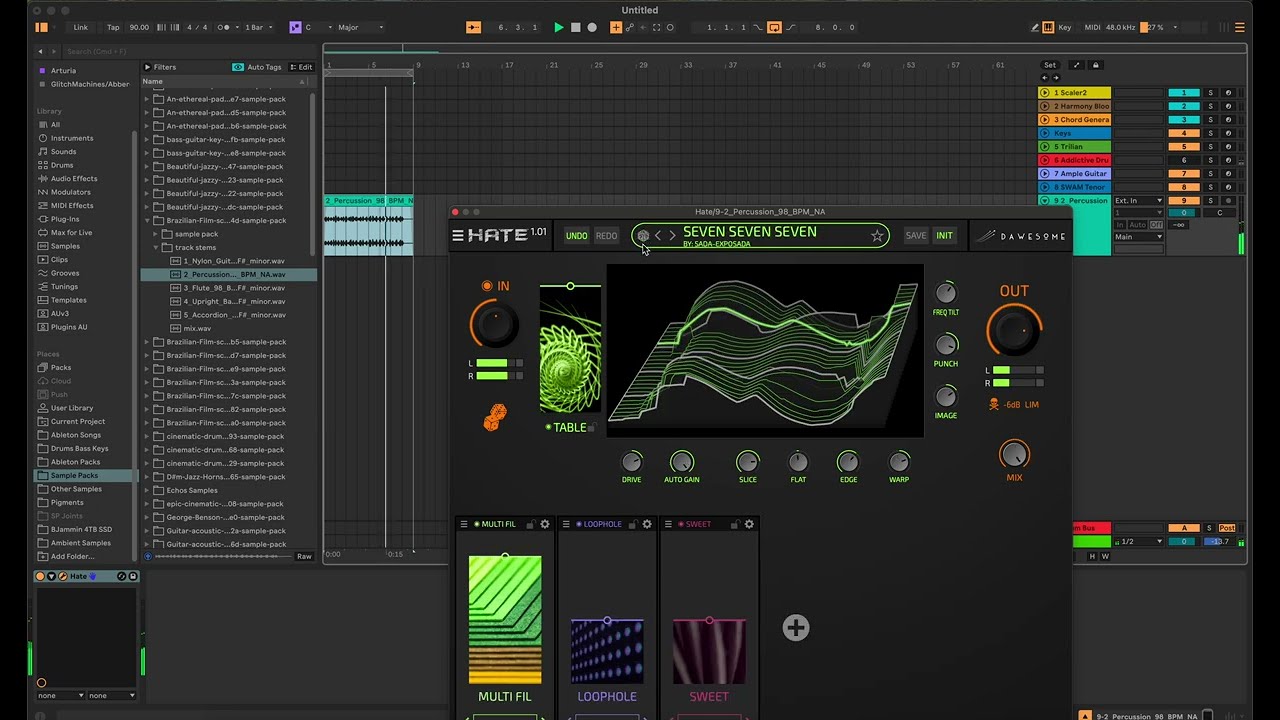Toggle the TABLE lock icon
The image size is (1280, 720).
[x=592, y=428]
